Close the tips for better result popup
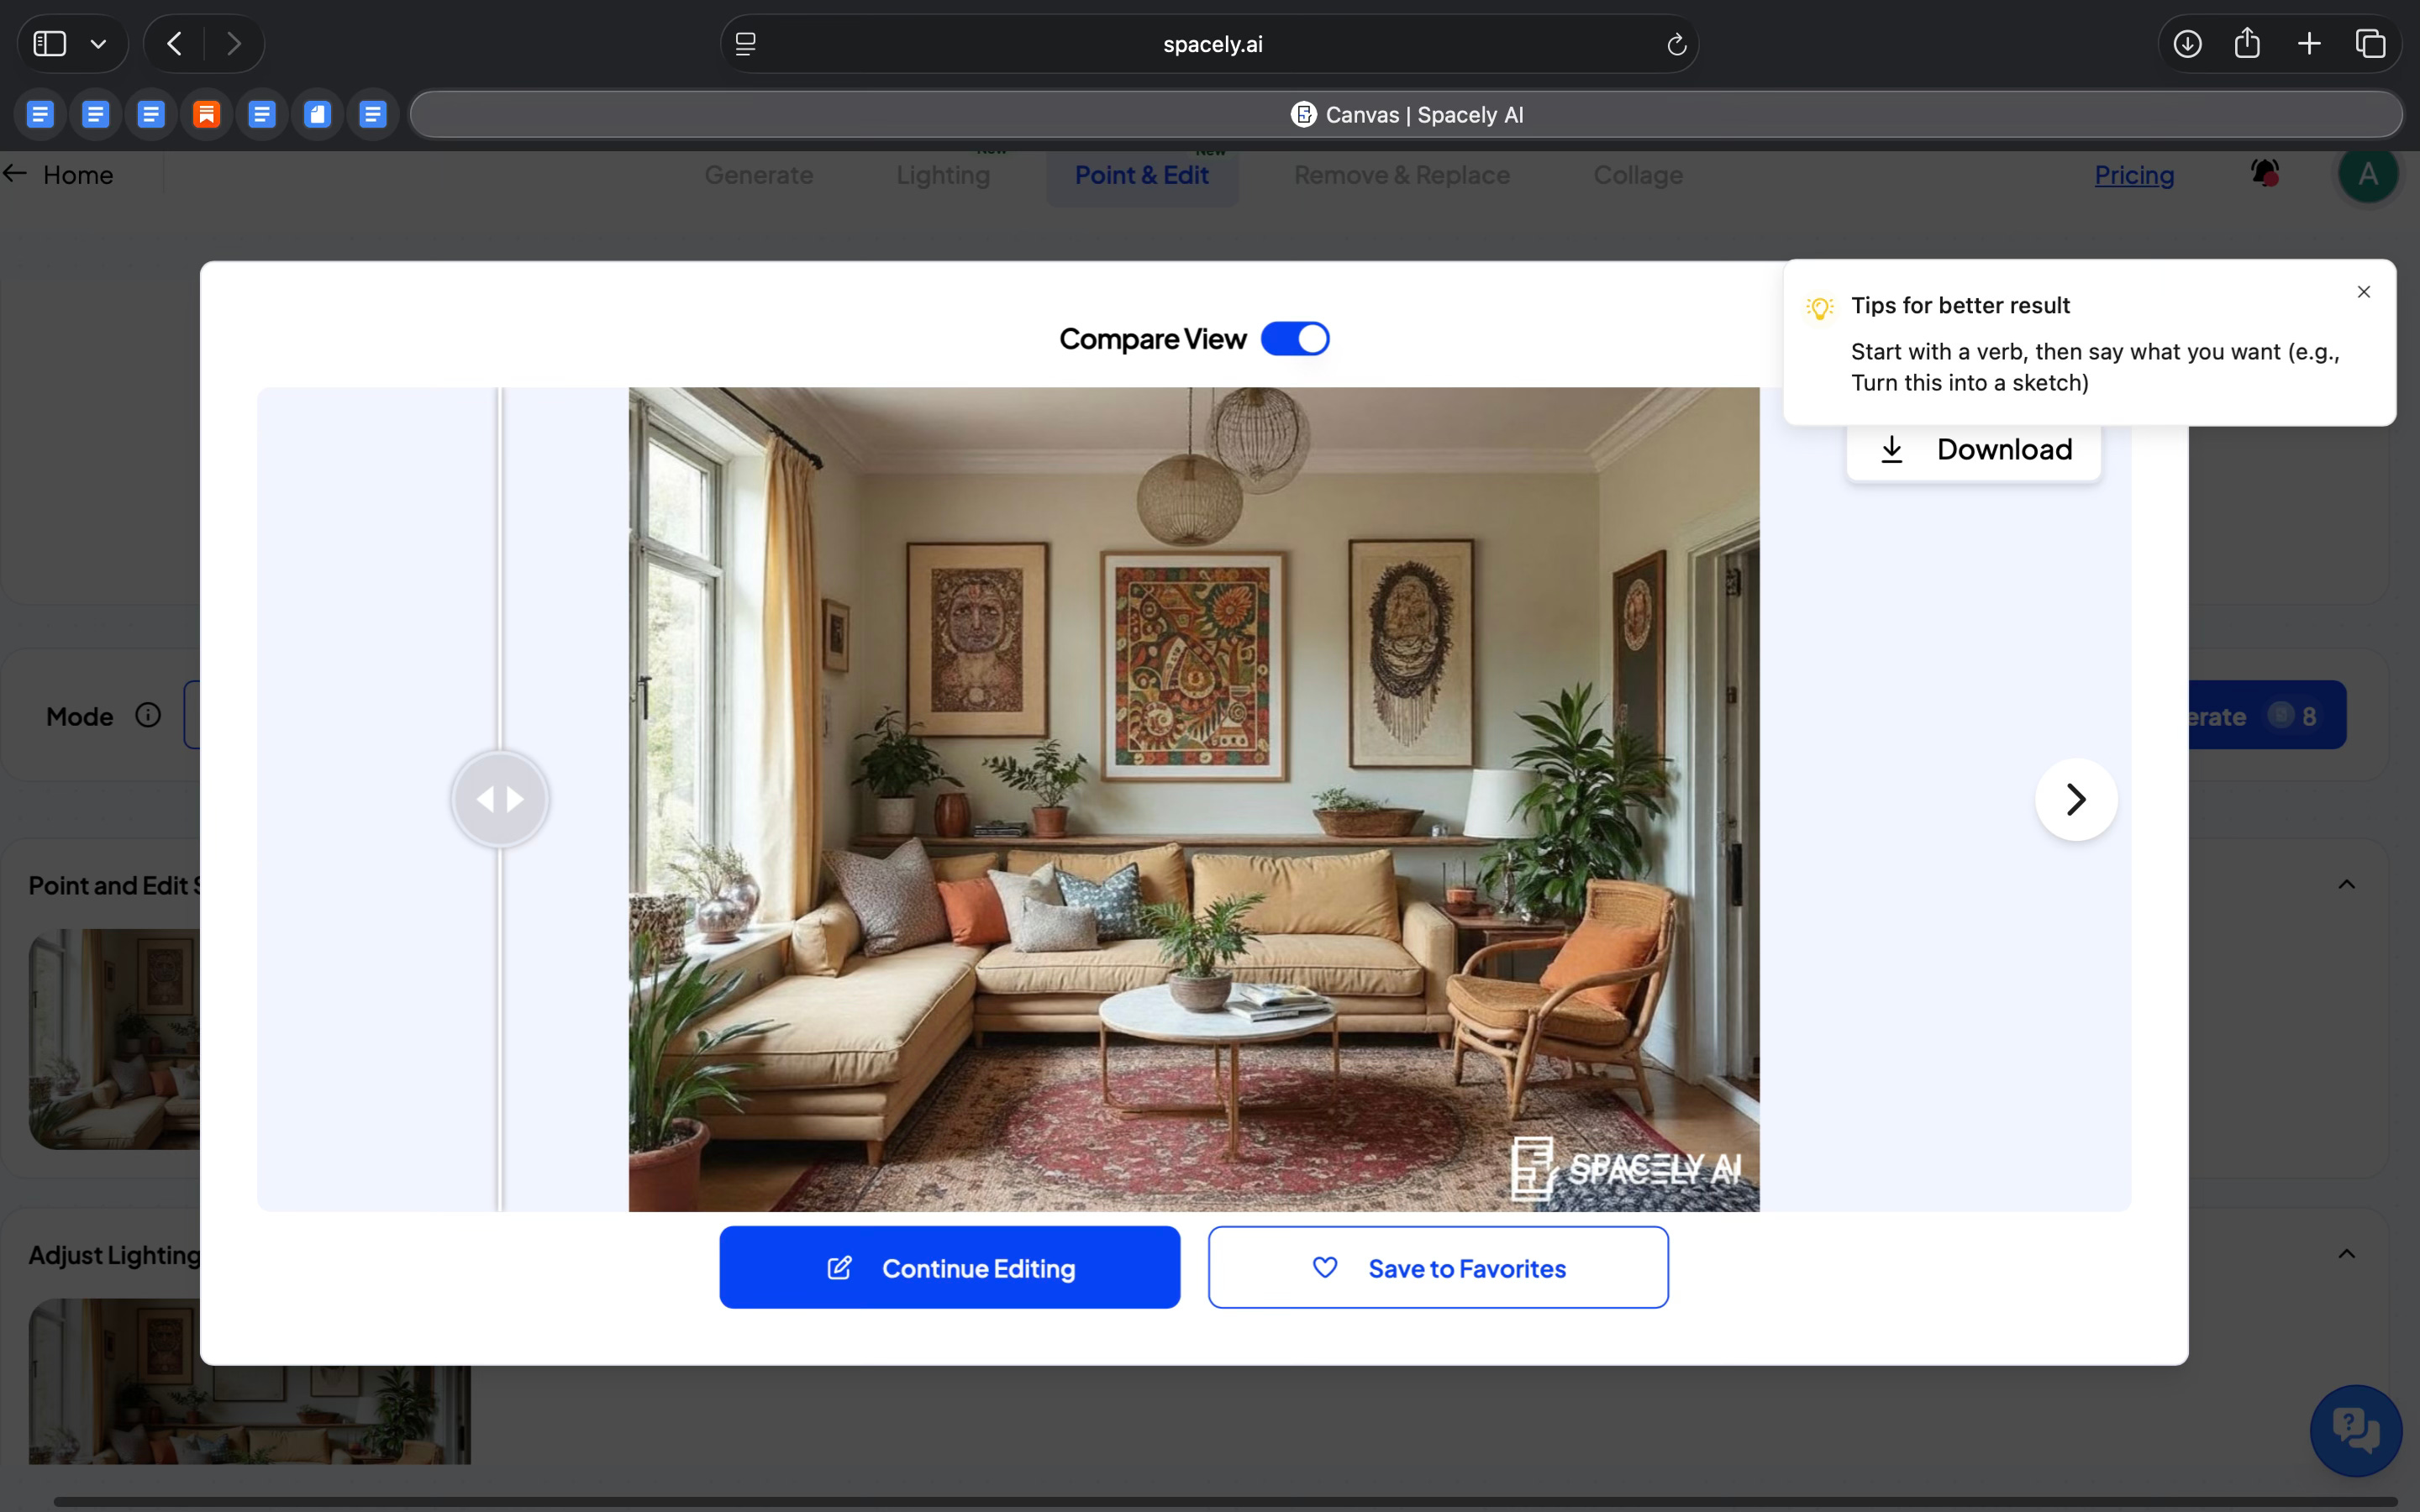Screen dimensions: 2420x1512 pyautogui.click(x=2363, y=292)
